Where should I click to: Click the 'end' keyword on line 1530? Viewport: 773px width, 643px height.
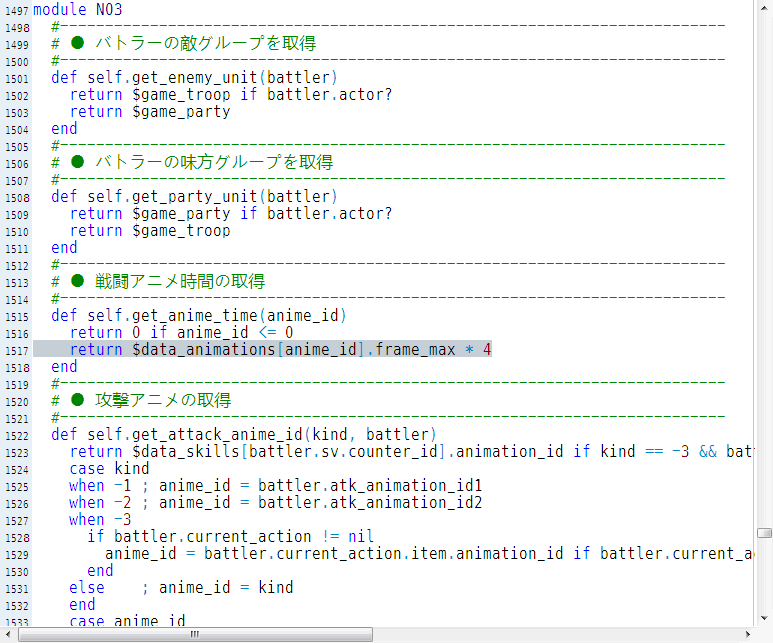point(100,571)
